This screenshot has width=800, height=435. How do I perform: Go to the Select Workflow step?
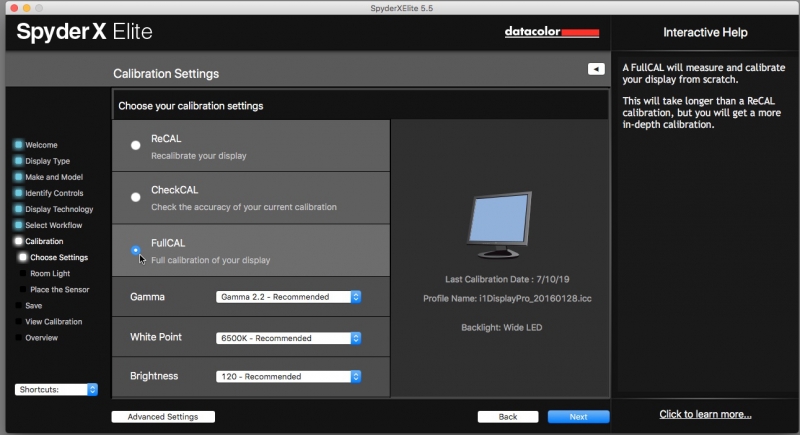tap(54, 225)
